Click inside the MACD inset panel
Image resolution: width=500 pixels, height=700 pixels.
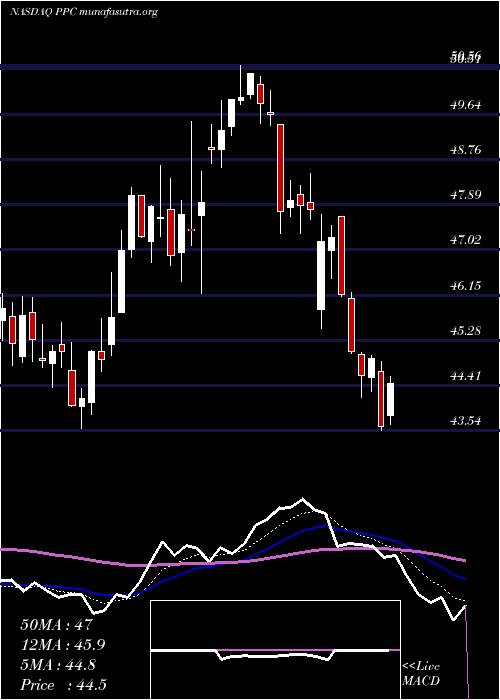[x=275, y=650]
